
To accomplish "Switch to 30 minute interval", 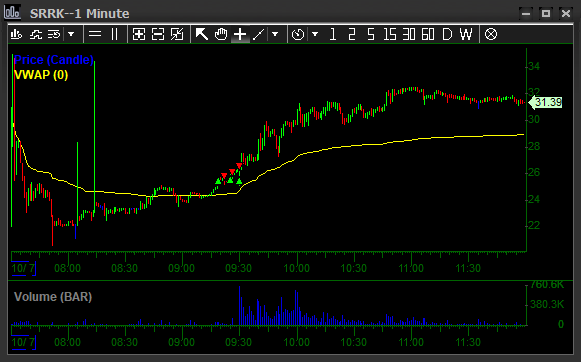I will tap(409, 34).
